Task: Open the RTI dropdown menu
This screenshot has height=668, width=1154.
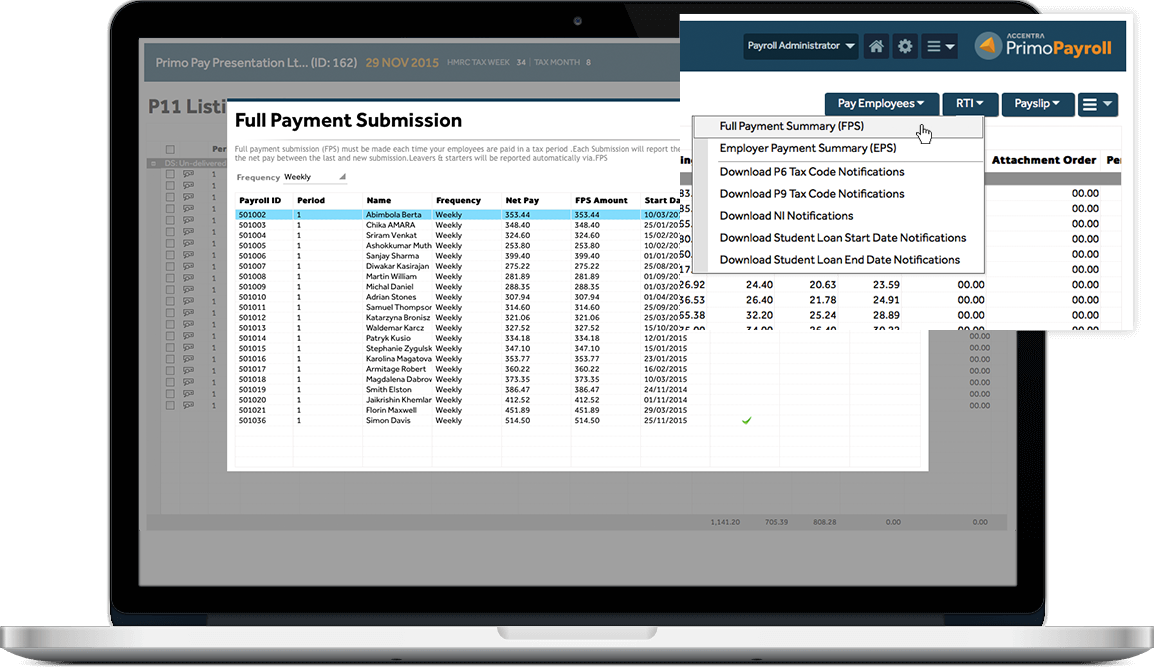Action: coord(970,104)
